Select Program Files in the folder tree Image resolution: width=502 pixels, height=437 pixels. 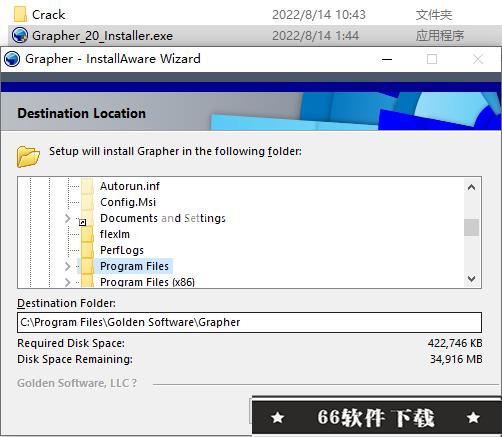pos(134,266)
